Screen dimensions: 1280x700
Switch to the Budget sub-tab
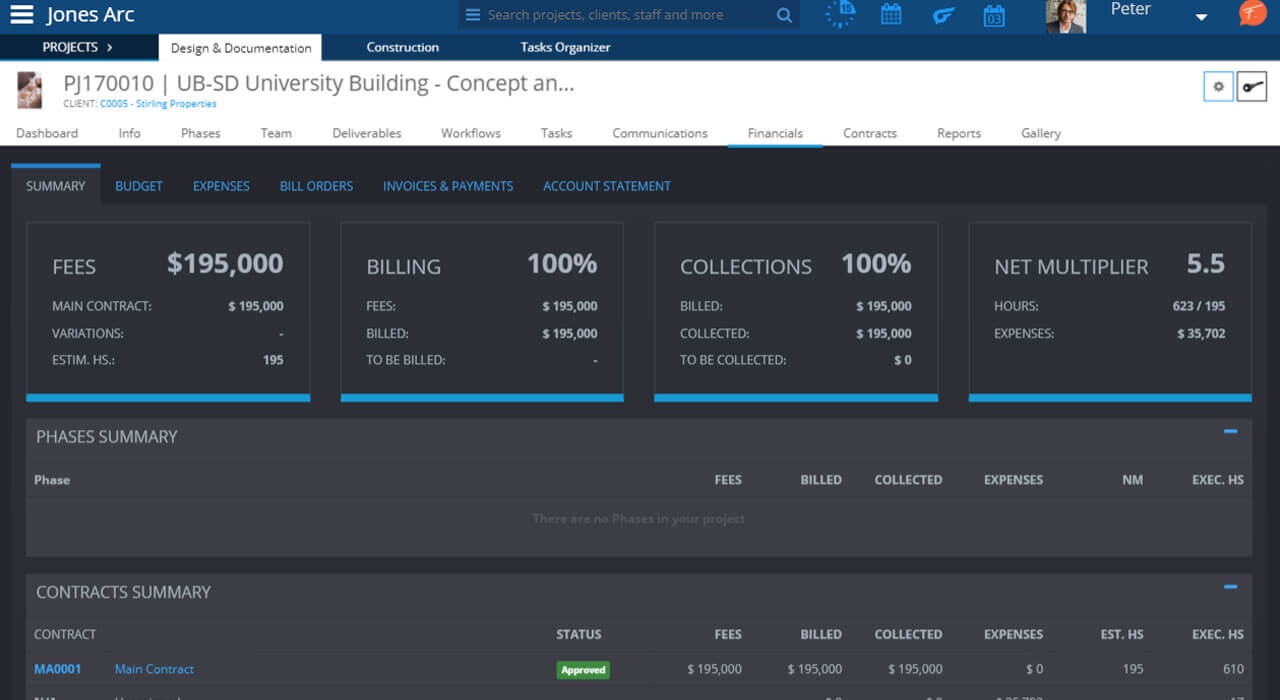click(x=139, y=186)
